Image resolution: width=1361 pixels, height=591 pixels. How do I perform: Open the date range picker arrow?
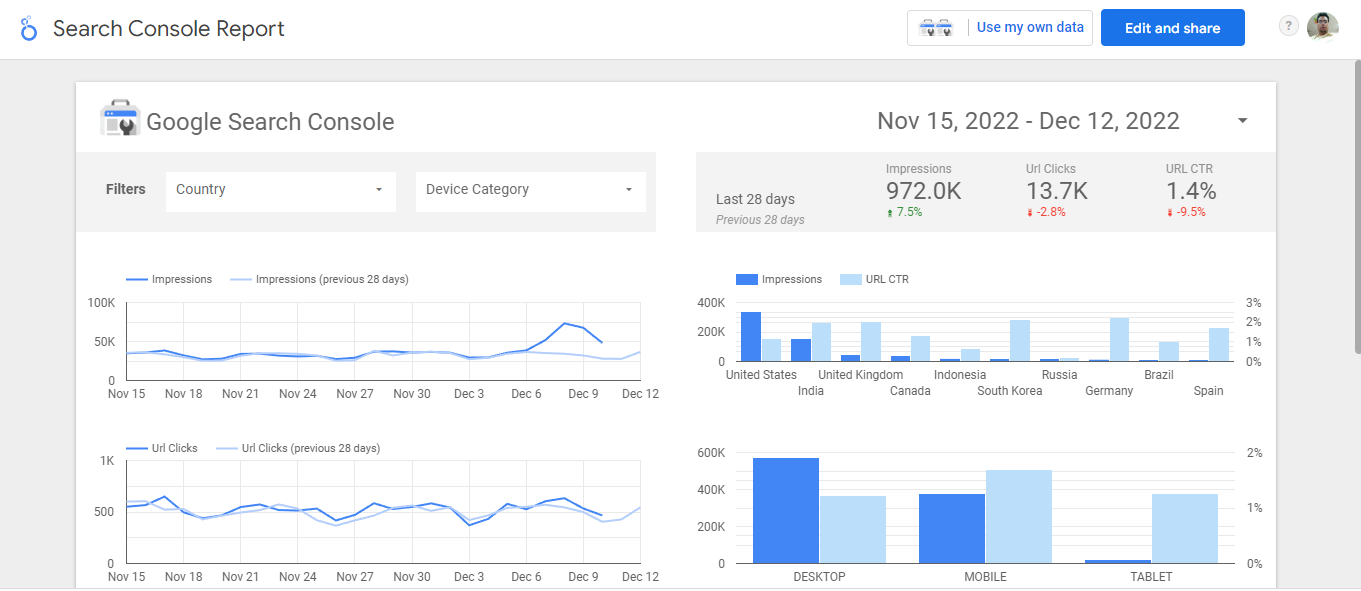tap(1242, 121)
